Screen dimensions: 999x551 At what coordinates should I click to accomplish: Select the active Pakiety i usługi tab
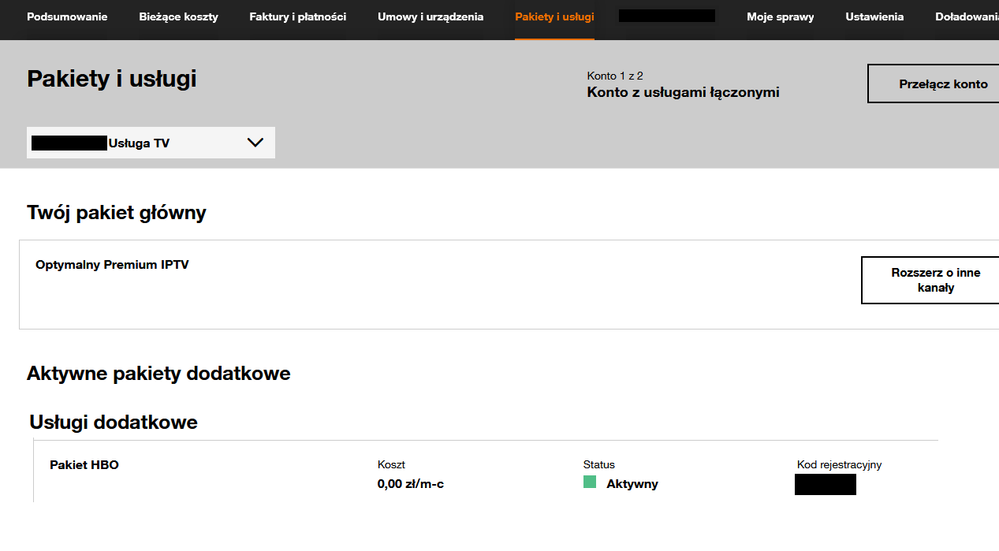[554, 17]
